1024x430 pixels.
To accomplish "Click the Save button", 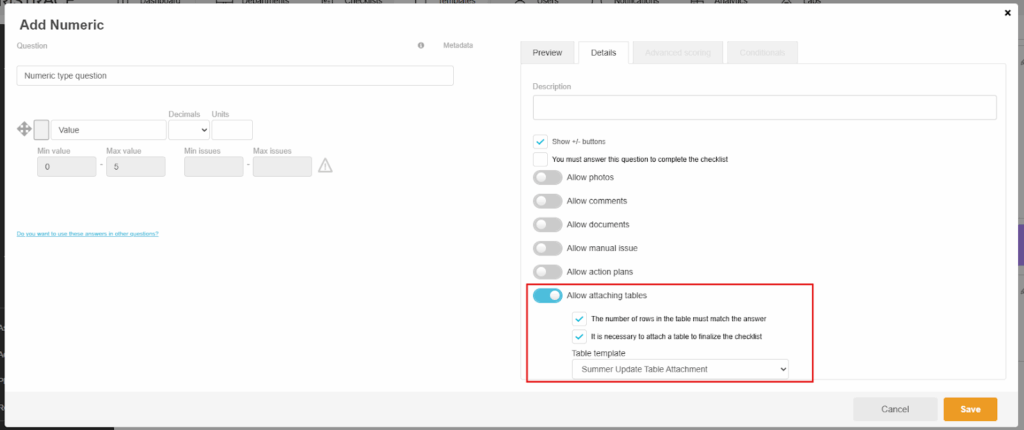I will click(x=969, y=409).
